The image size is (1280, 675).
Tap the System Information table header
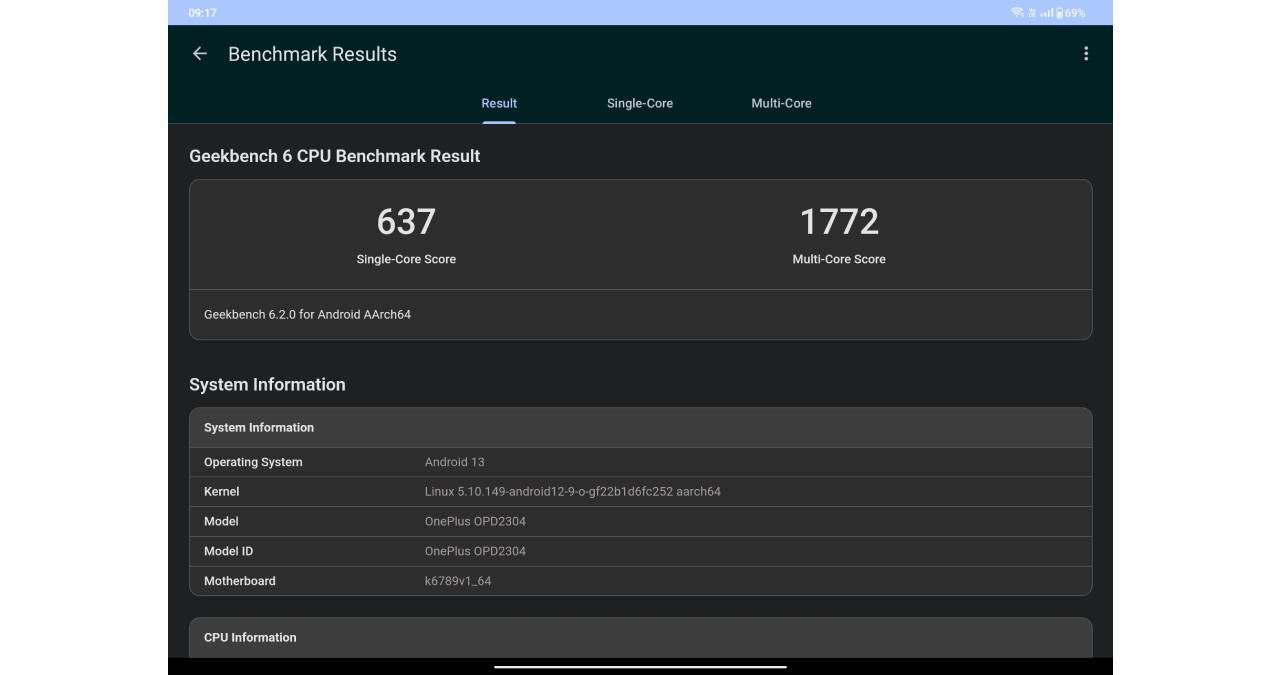[x=259, y=427]
